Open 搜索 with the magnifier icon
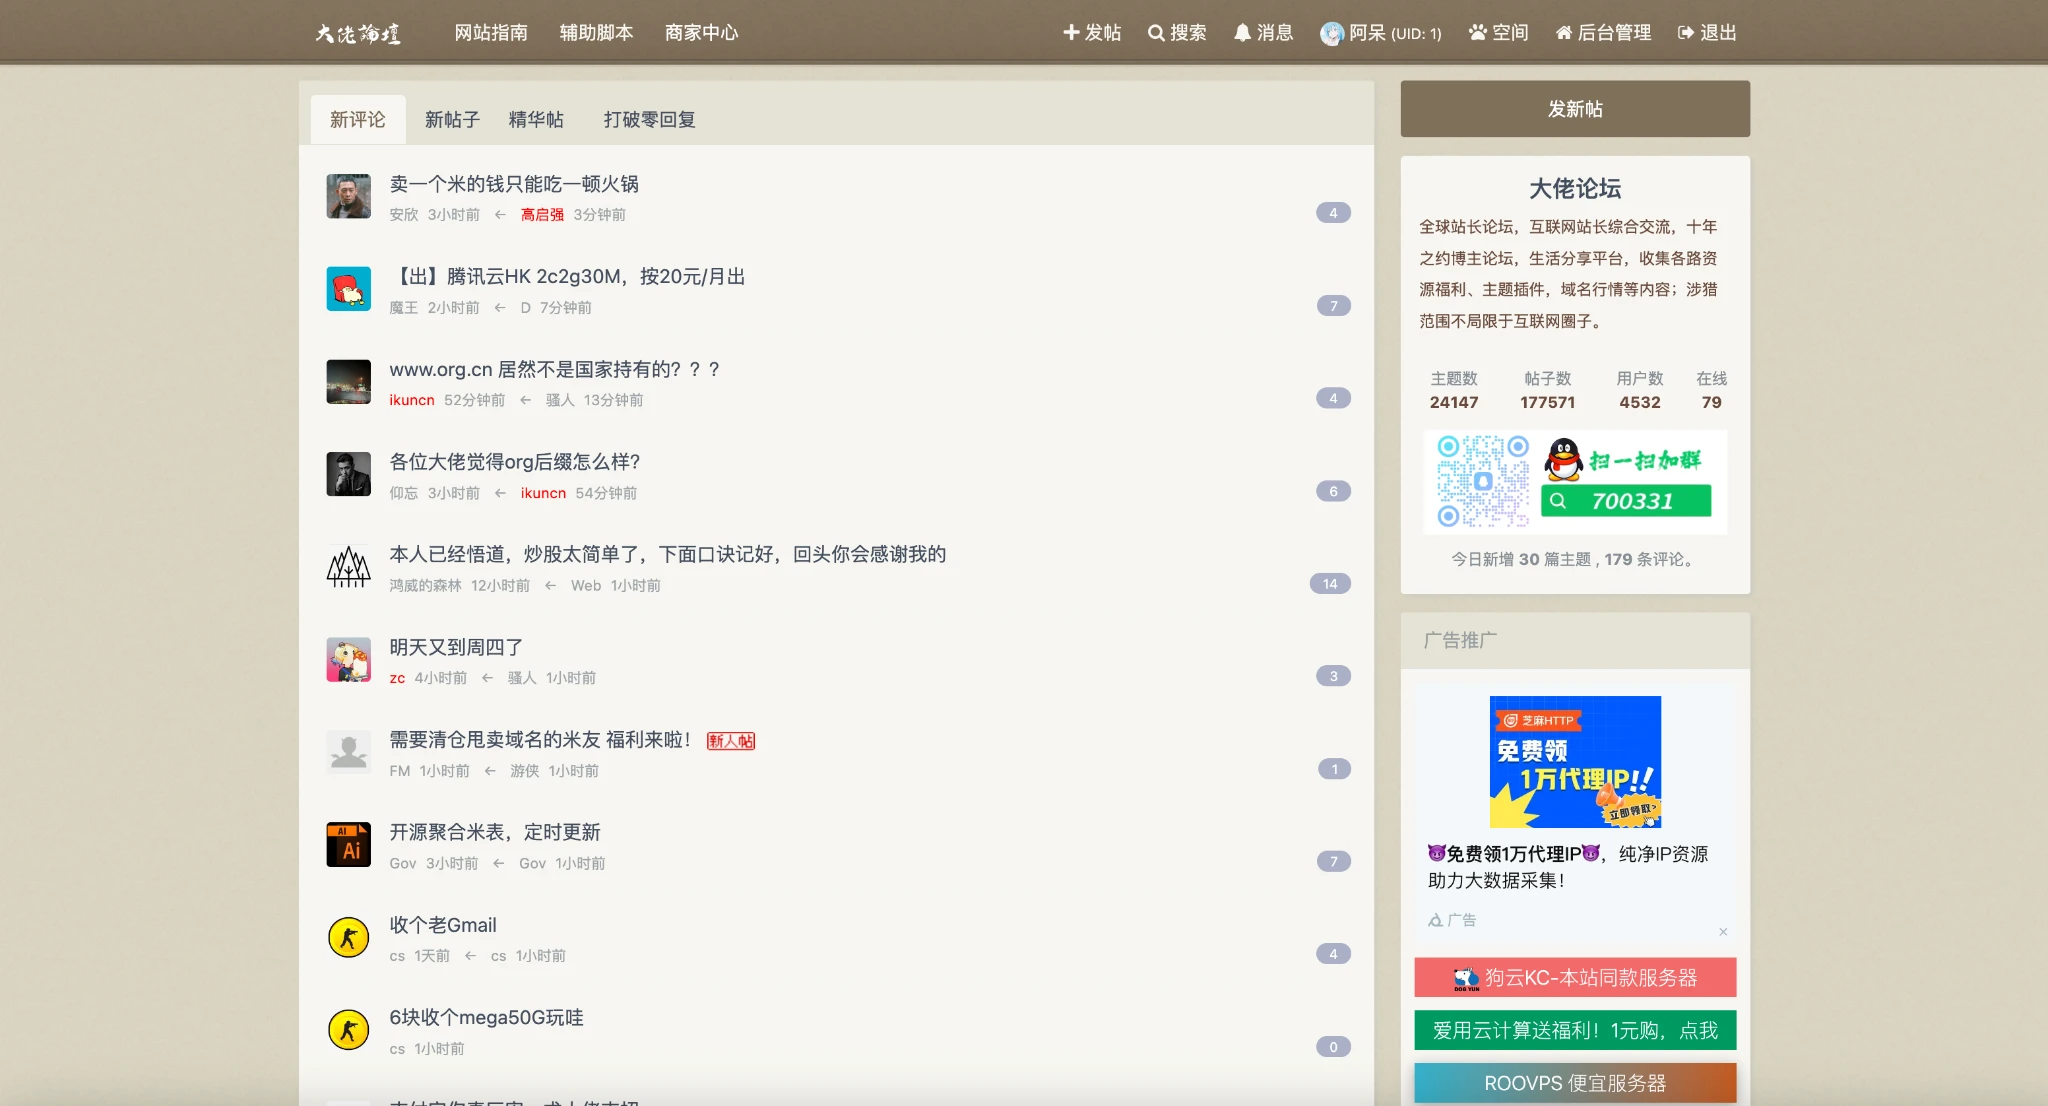The image size is (2048, 1106). pos(1176,33)
